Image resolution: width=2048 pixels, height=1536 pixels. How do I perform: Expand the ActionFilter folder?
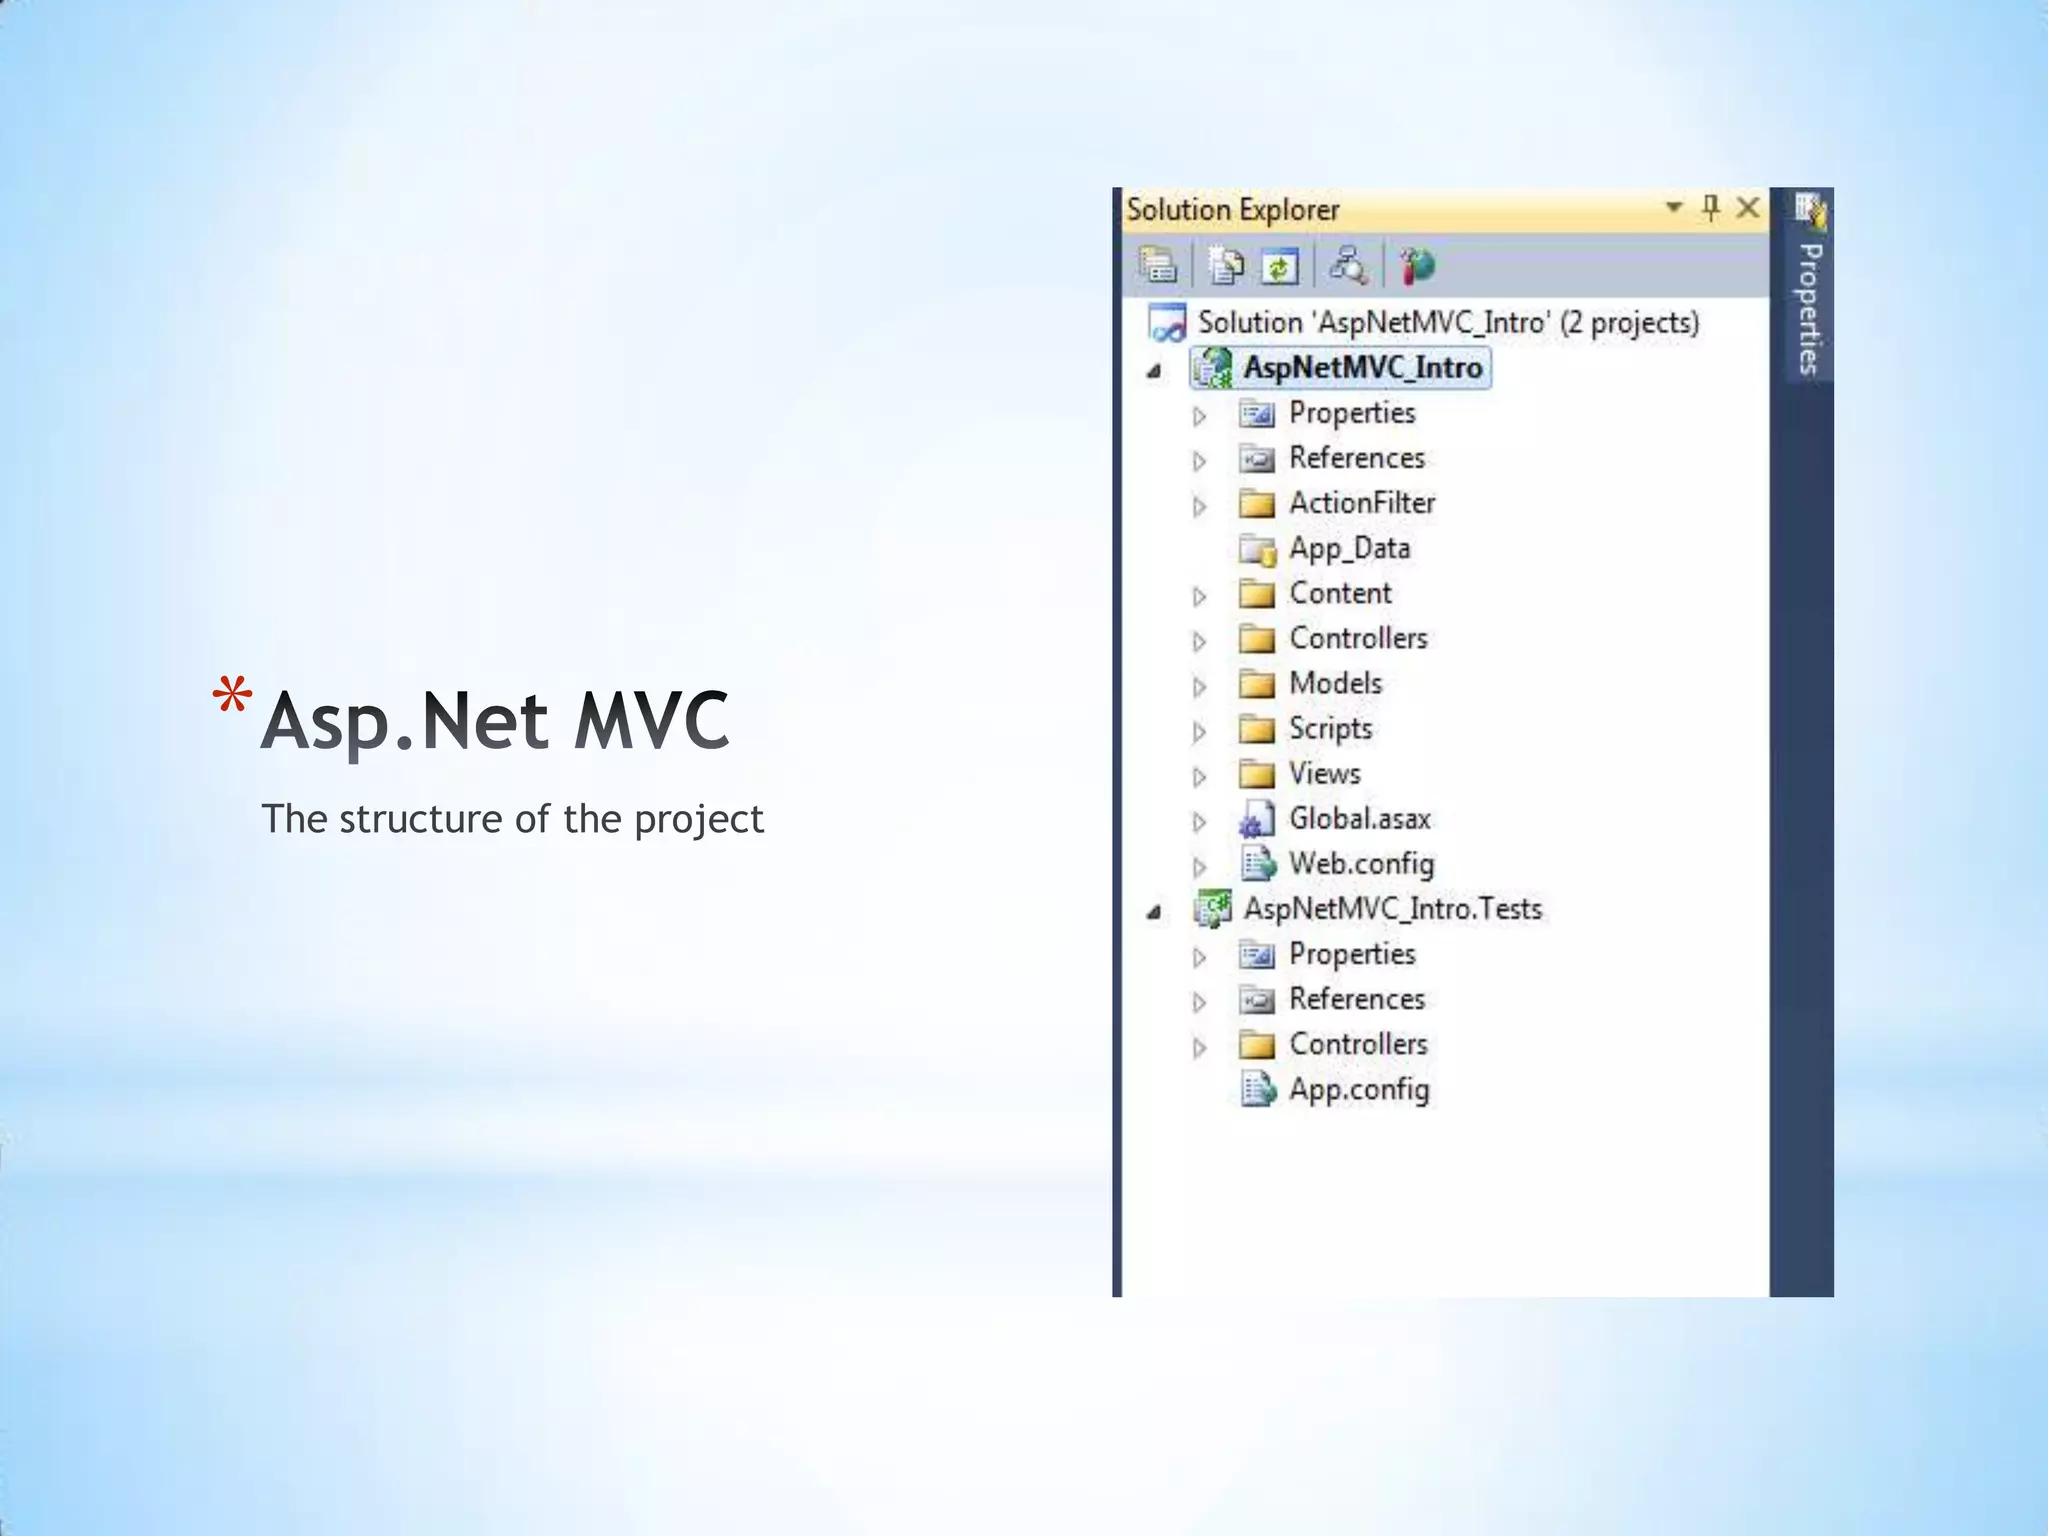1200,507
